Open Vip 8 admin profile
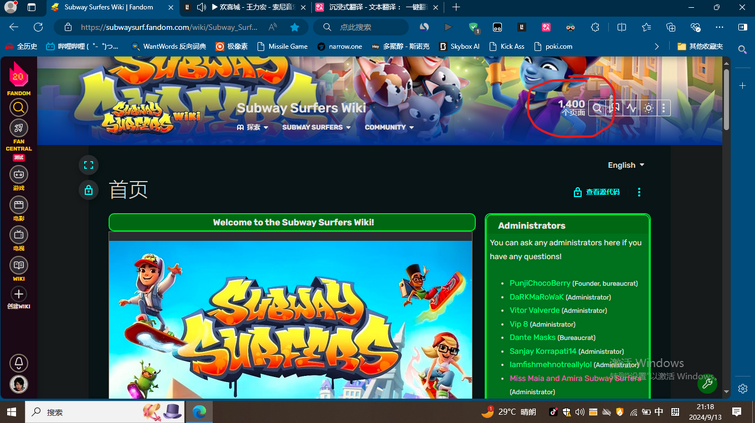 pyautogui.click(x=519, y=324)
